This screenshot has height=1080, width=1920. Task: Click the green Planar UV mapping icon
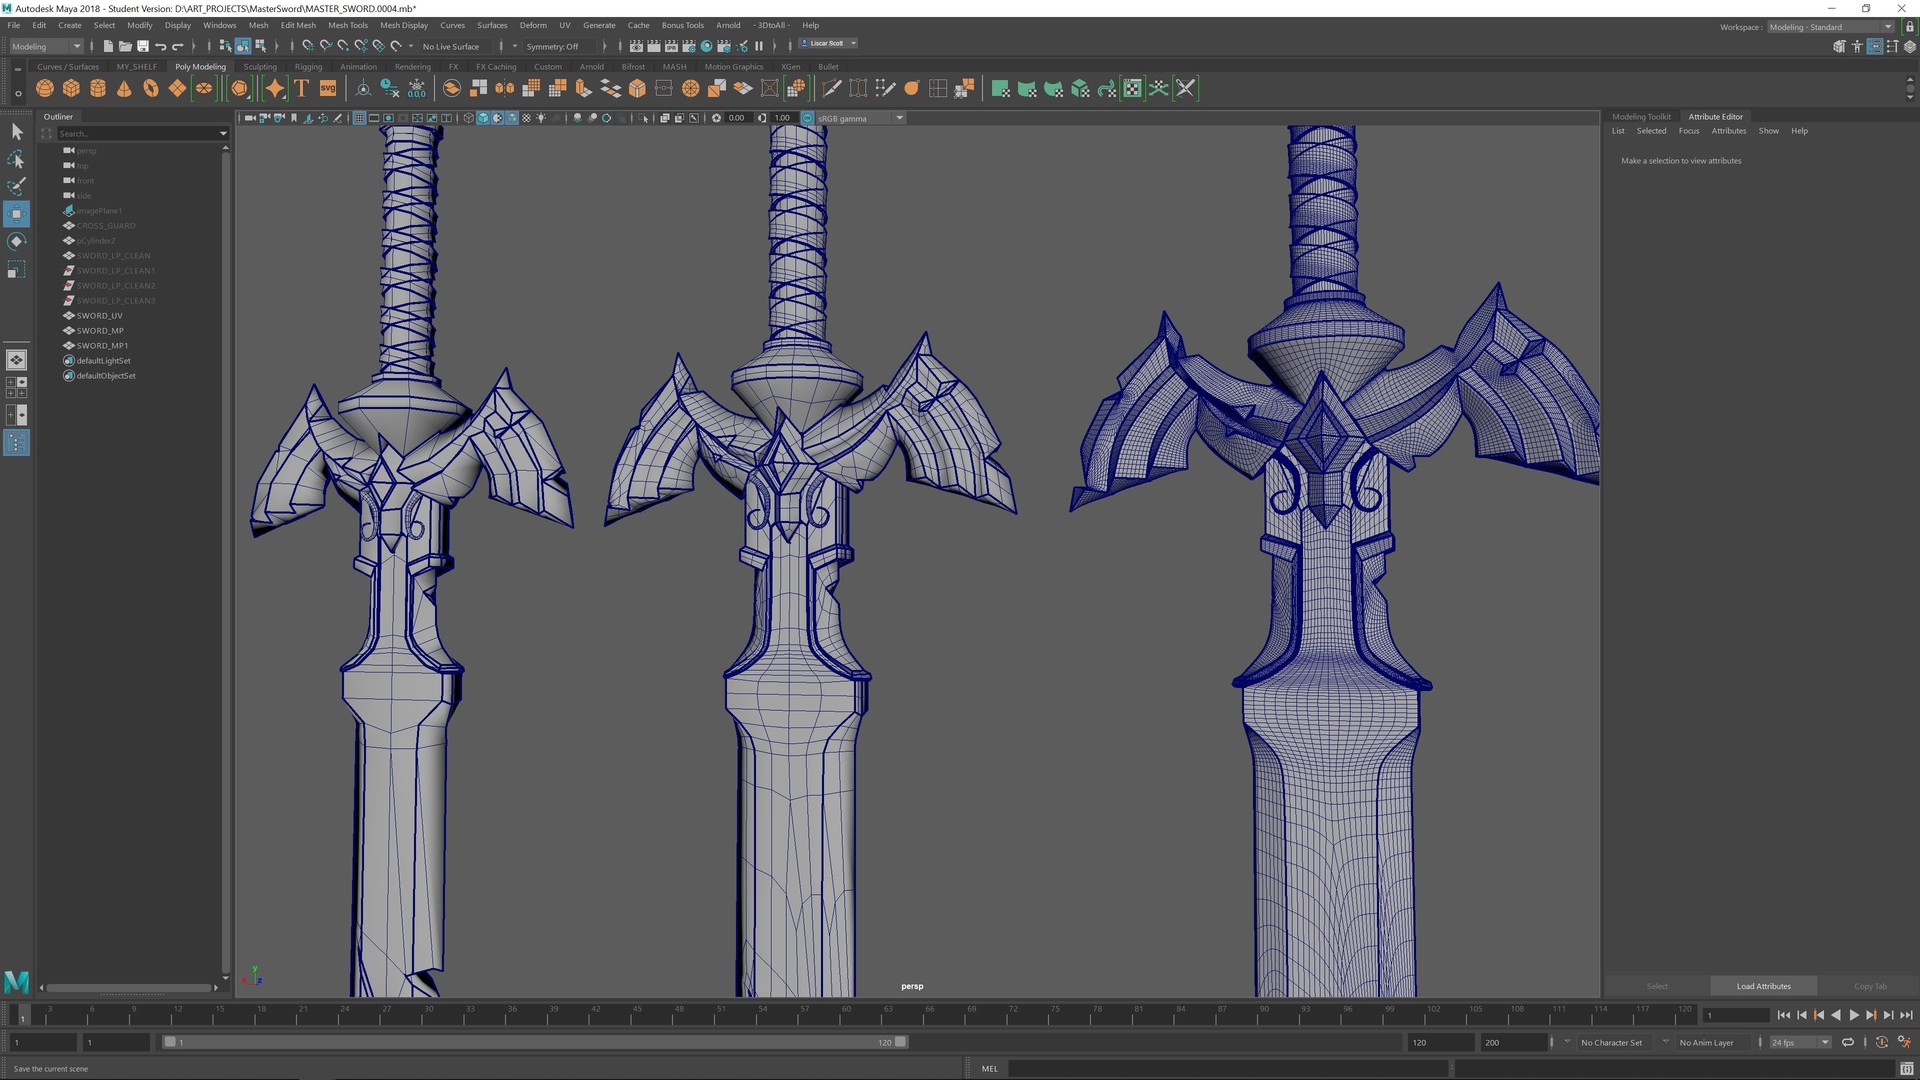coord(1000,89)
